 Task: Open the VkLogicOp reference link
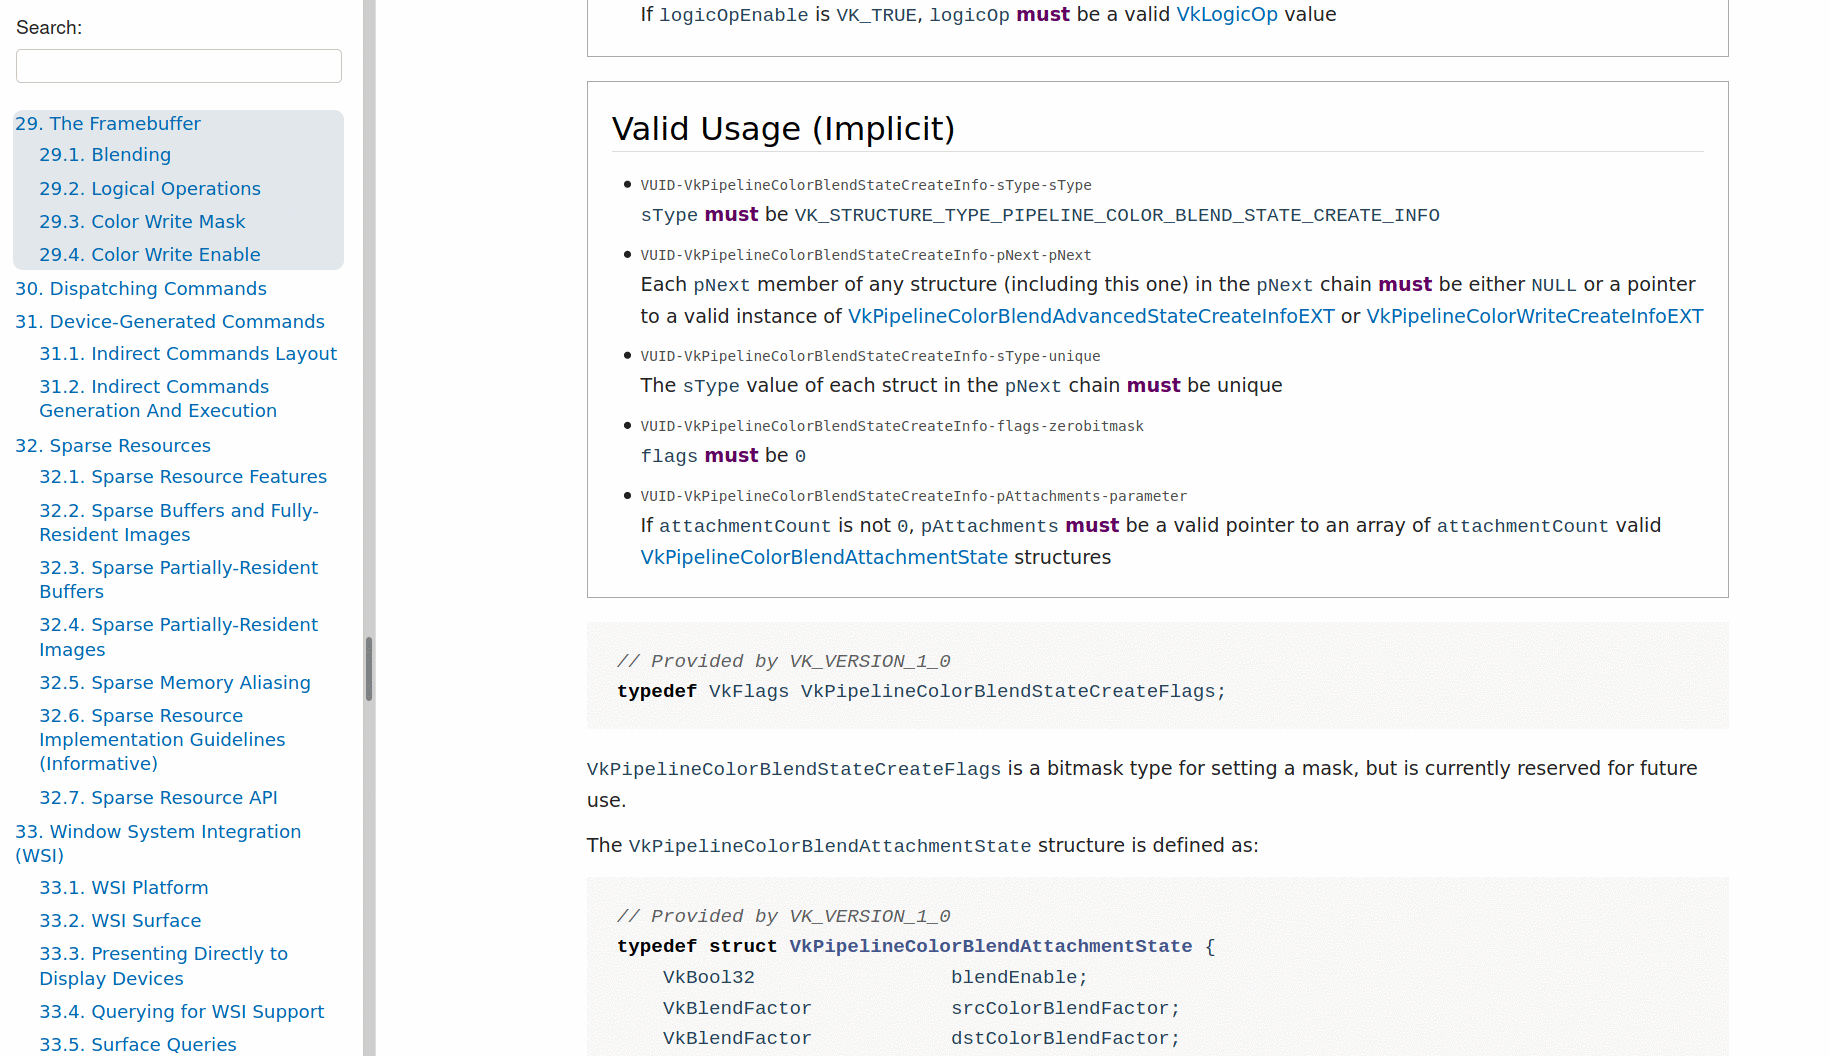pos(1226,14)
